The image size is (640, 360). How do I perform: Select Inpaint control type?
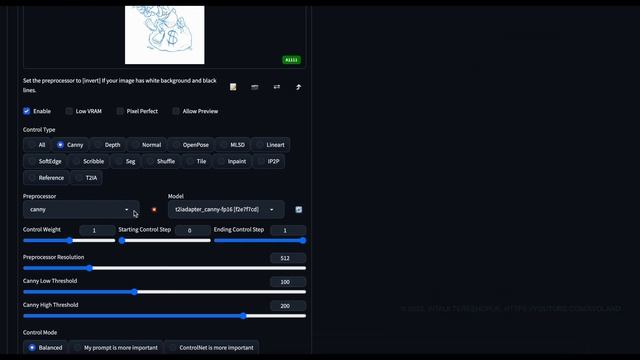[232, 162]
